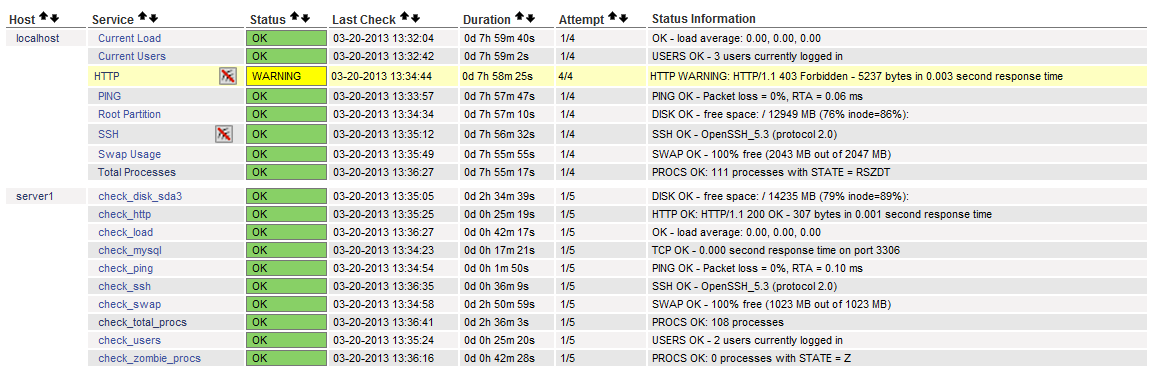
Task: Sort Host column descending with down arrow
Action: coord(54,18)
